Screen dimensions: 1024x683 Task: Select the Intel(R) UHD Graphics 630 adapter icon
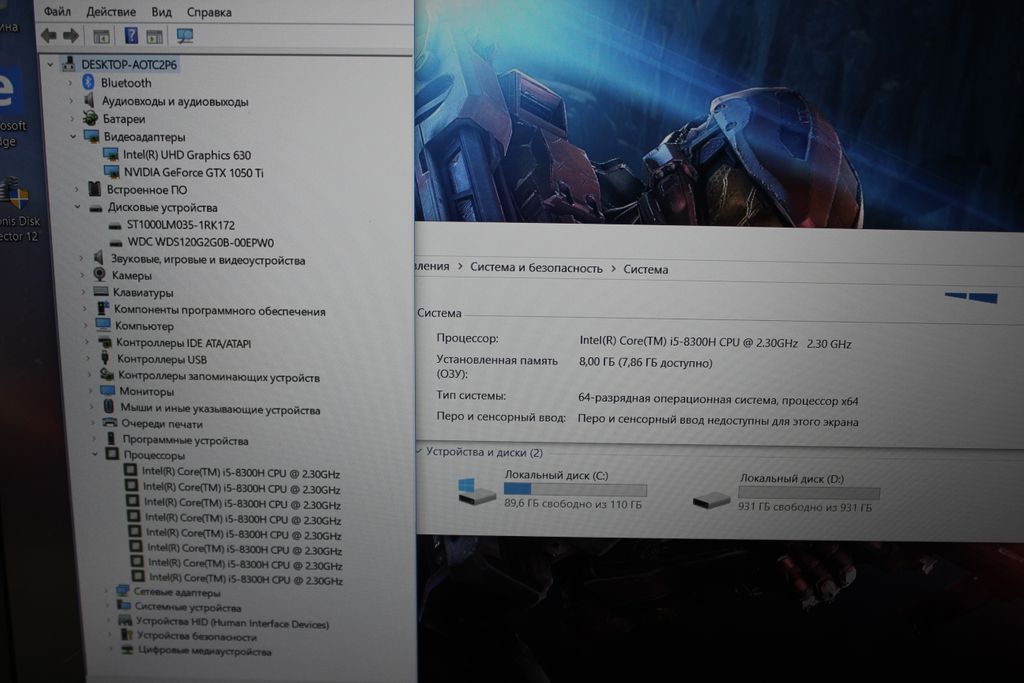pos(110,155)
